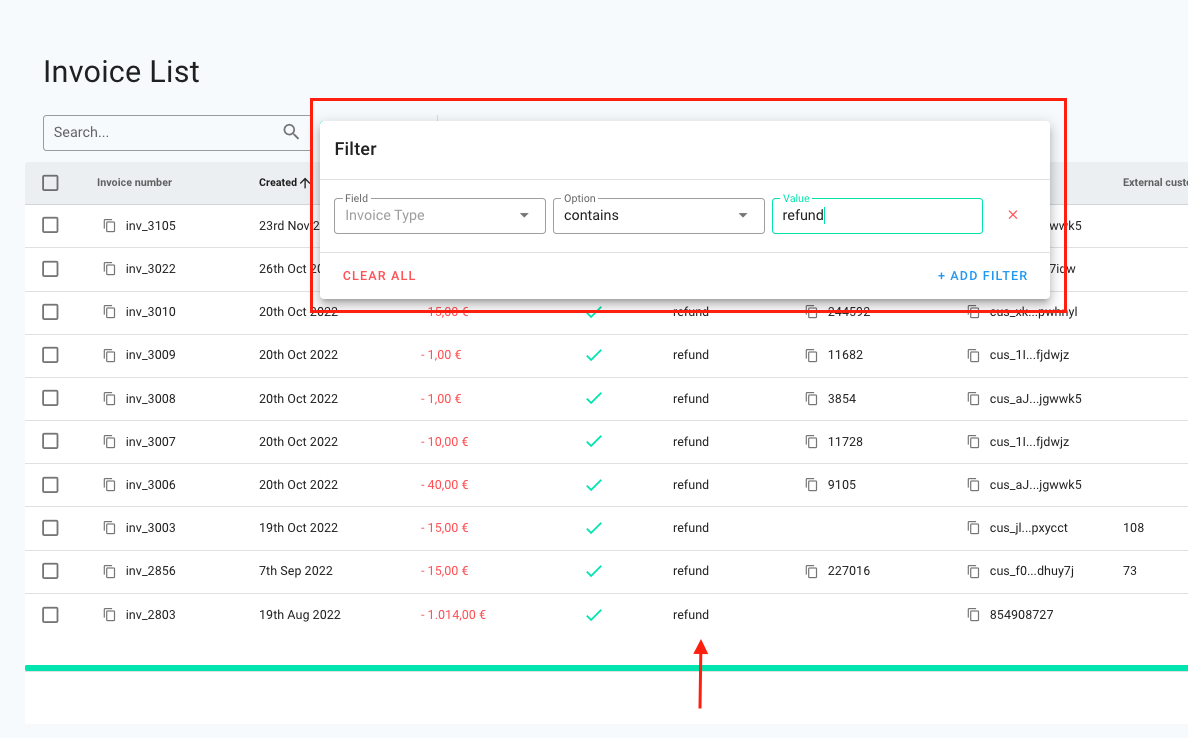Check the select-all checkbox in table header
Viewport: 1188px width, 738px height.
49,183
